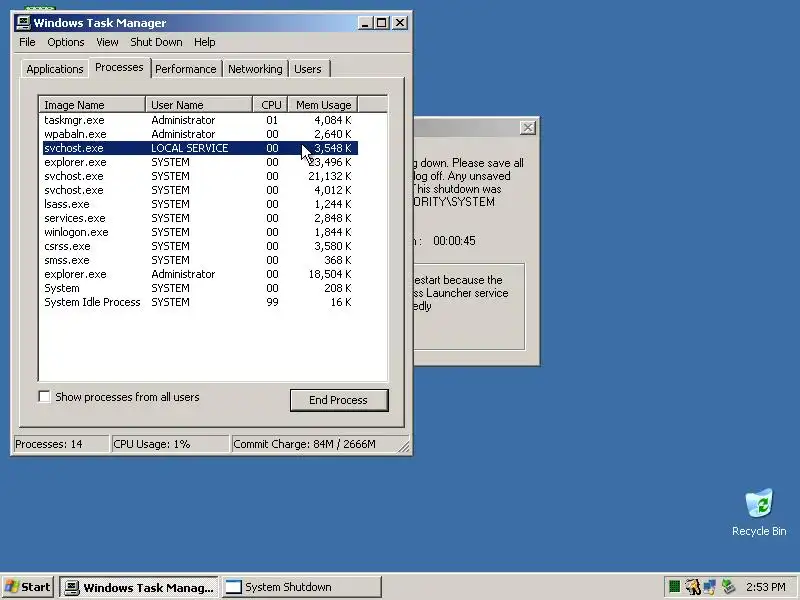Select the services.exe process
Viewport: 800px width, 600px height.
(x=200, y=218)
